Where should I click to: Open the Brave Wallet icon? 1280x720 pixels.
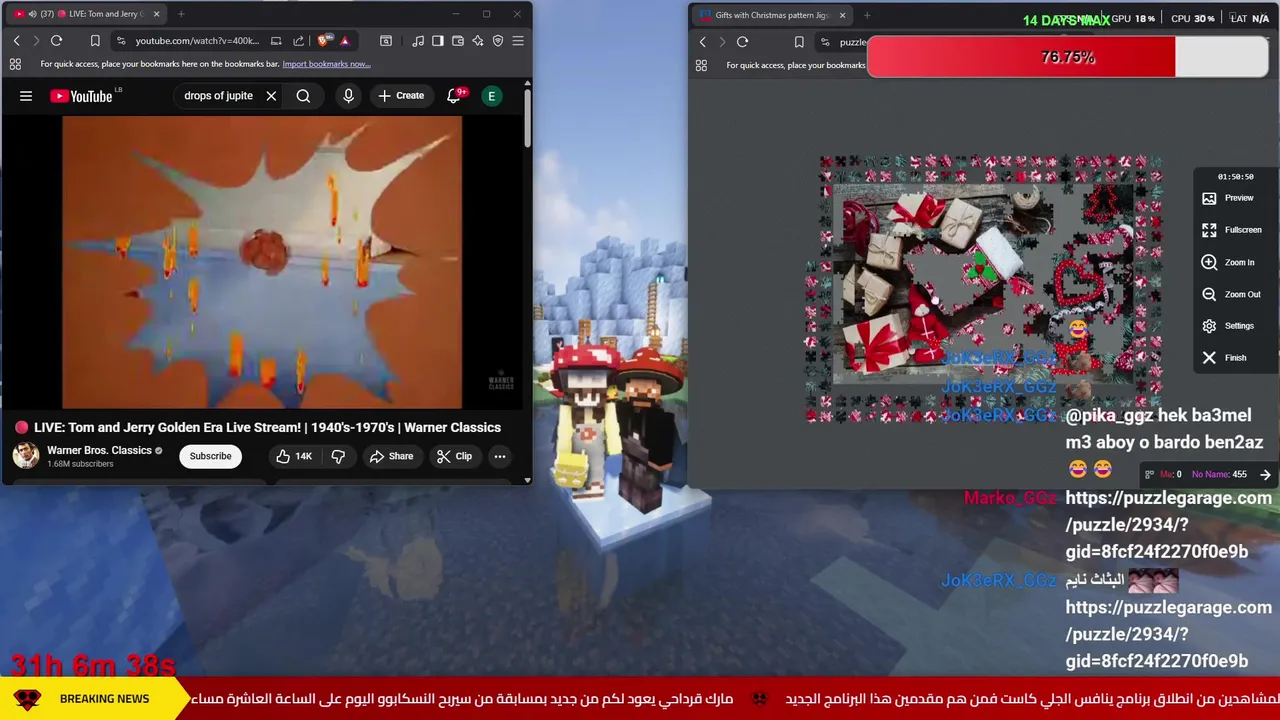pyautogui.click(x=458, y=41)
